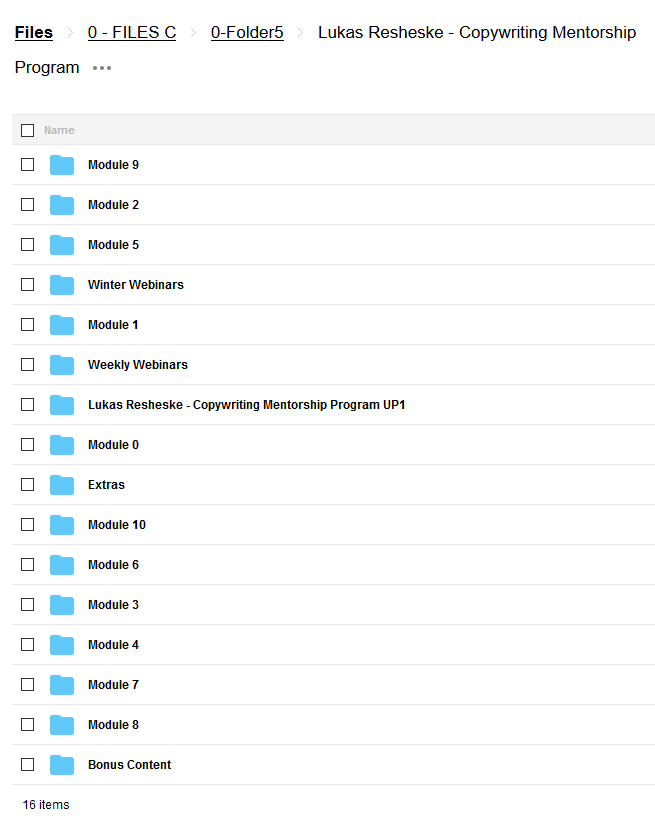Screen dimensions: 655x837
Task: Tick the Module 0 checkbox
Action: click(28, 445)
